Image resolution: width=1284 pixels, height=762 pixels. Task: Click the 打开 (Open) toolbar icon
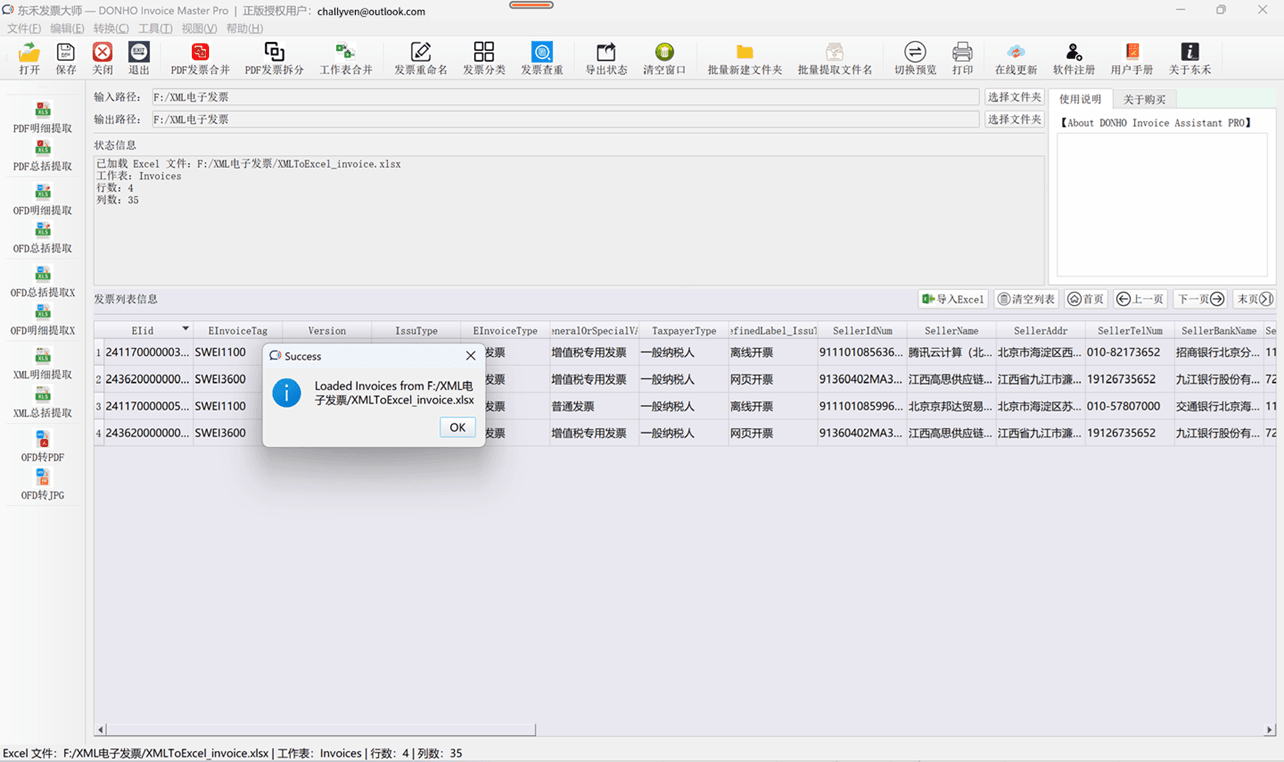(29, 58)
